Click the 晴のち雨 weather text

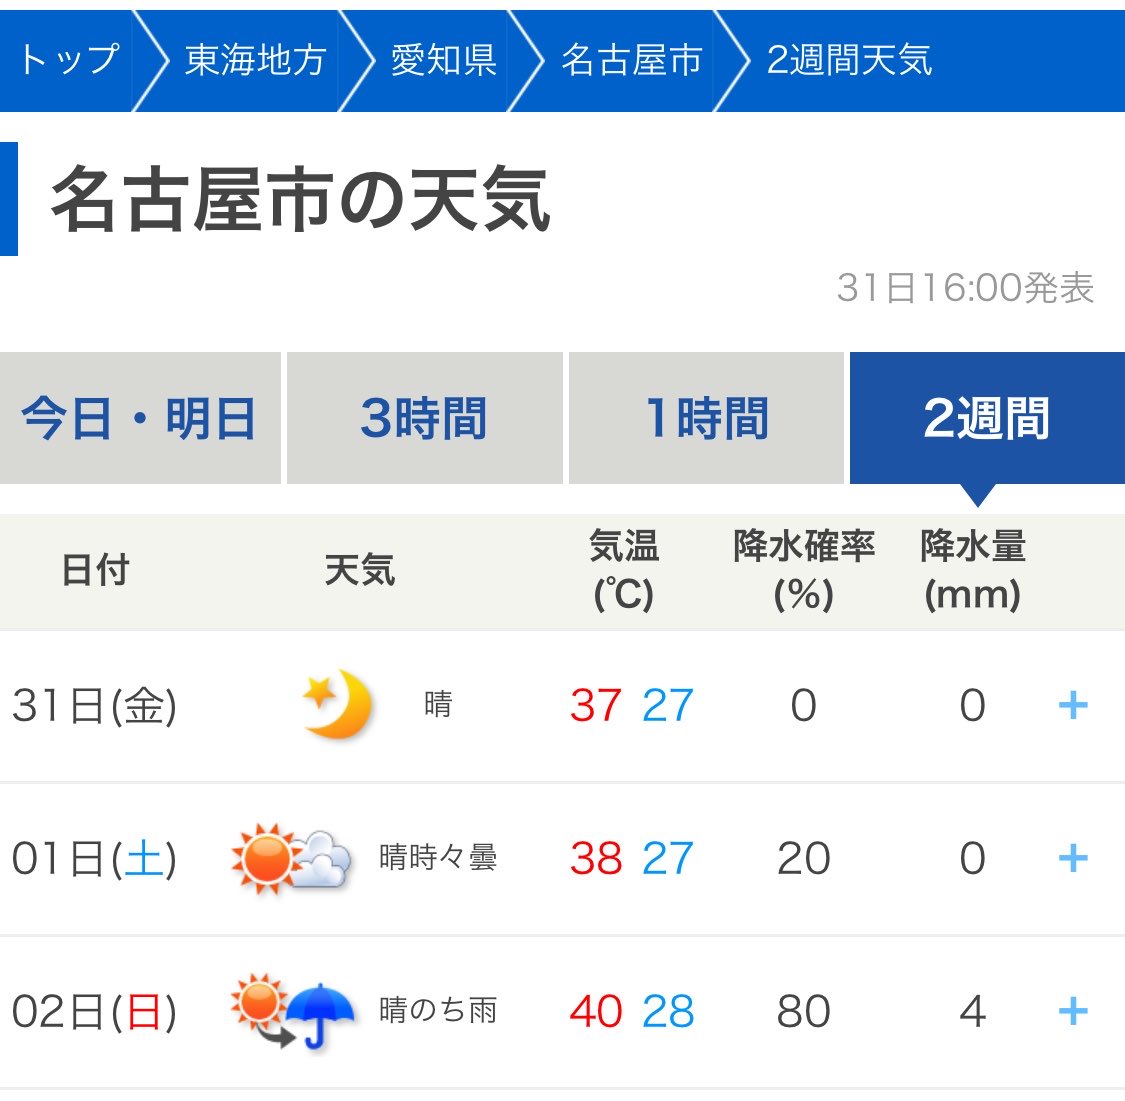pyautogui.click(x=438, y=1011)
